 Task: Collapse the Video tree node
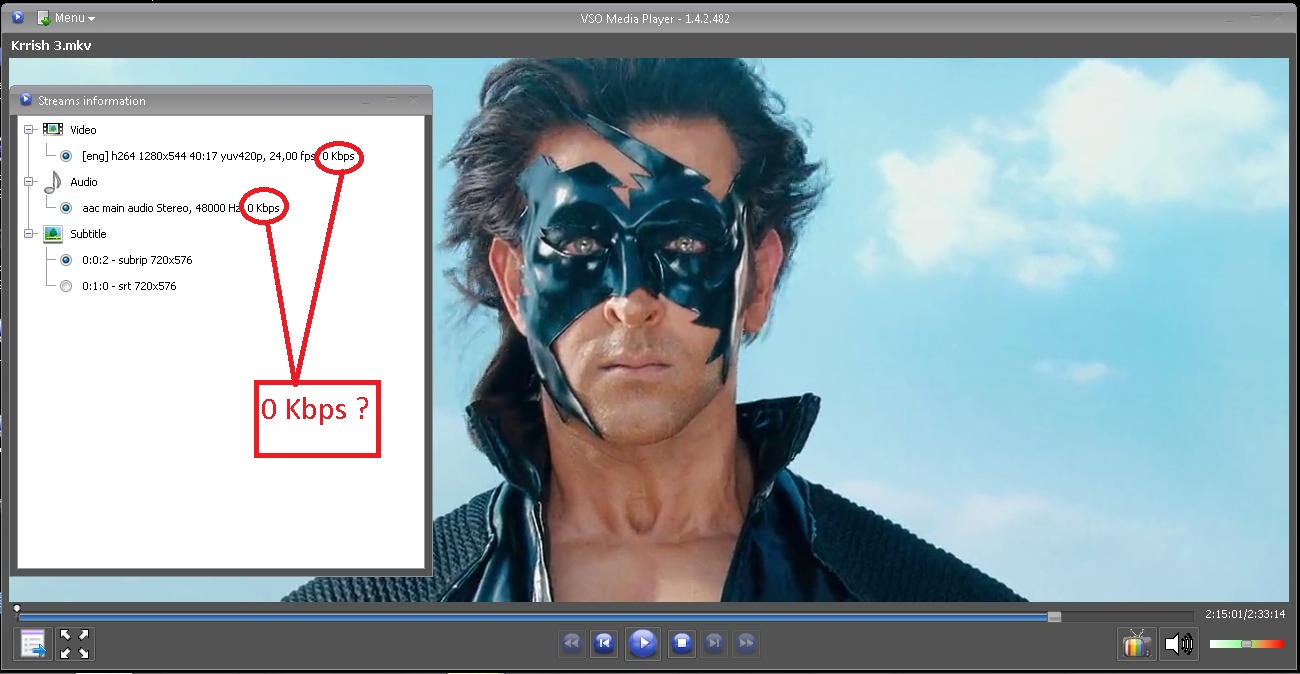(x=30, y=130)
